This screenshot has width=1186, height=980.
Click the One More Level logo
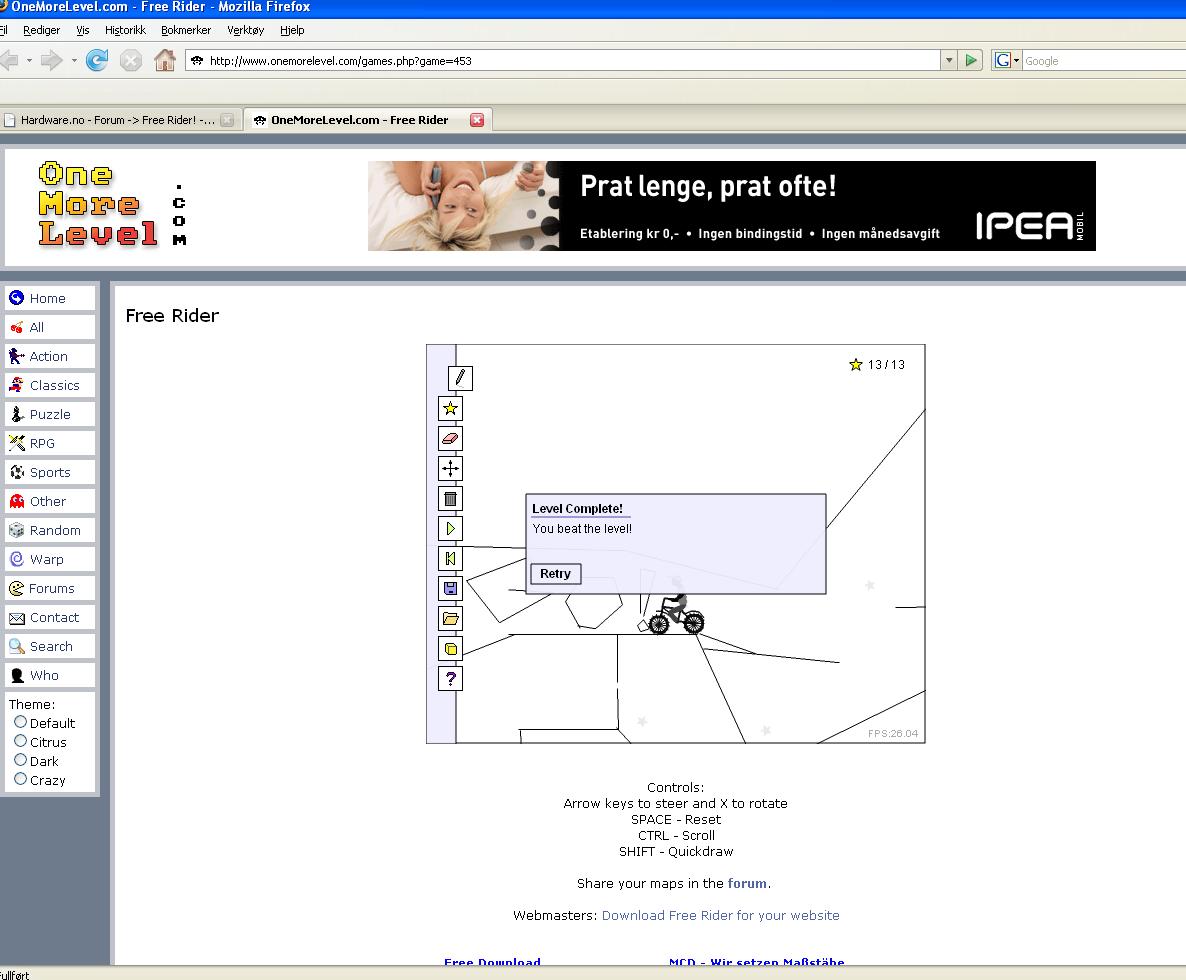tap(112, 204)
